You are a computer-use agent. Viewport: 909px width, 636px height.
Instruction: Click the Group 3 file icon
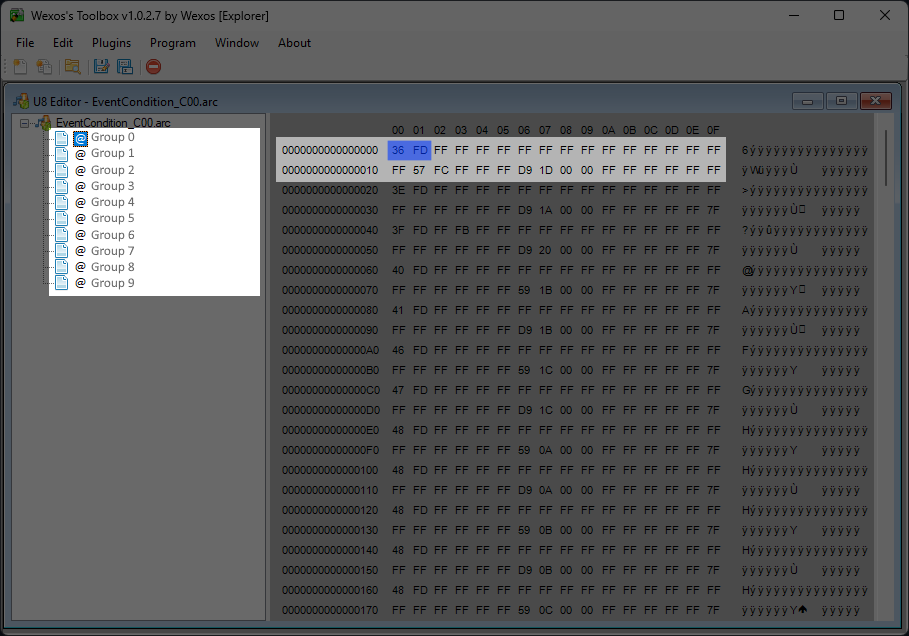point(62,186)
